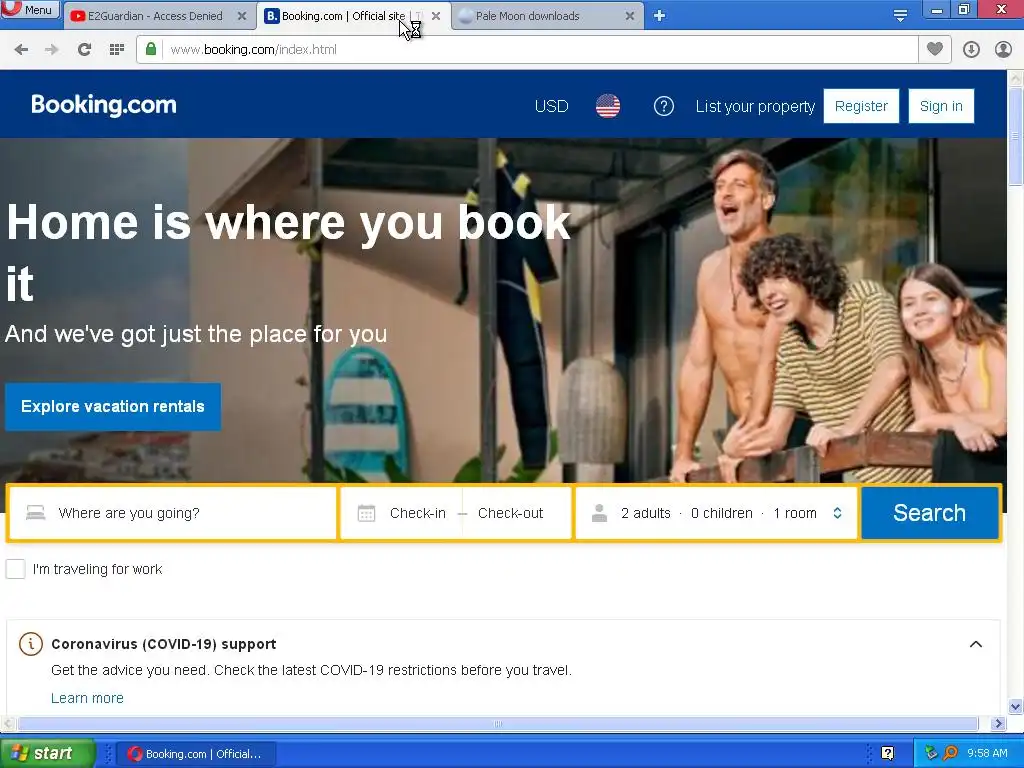Click vertical scrollbar up arrow

pyautogui.click(x=1016, y=78)
